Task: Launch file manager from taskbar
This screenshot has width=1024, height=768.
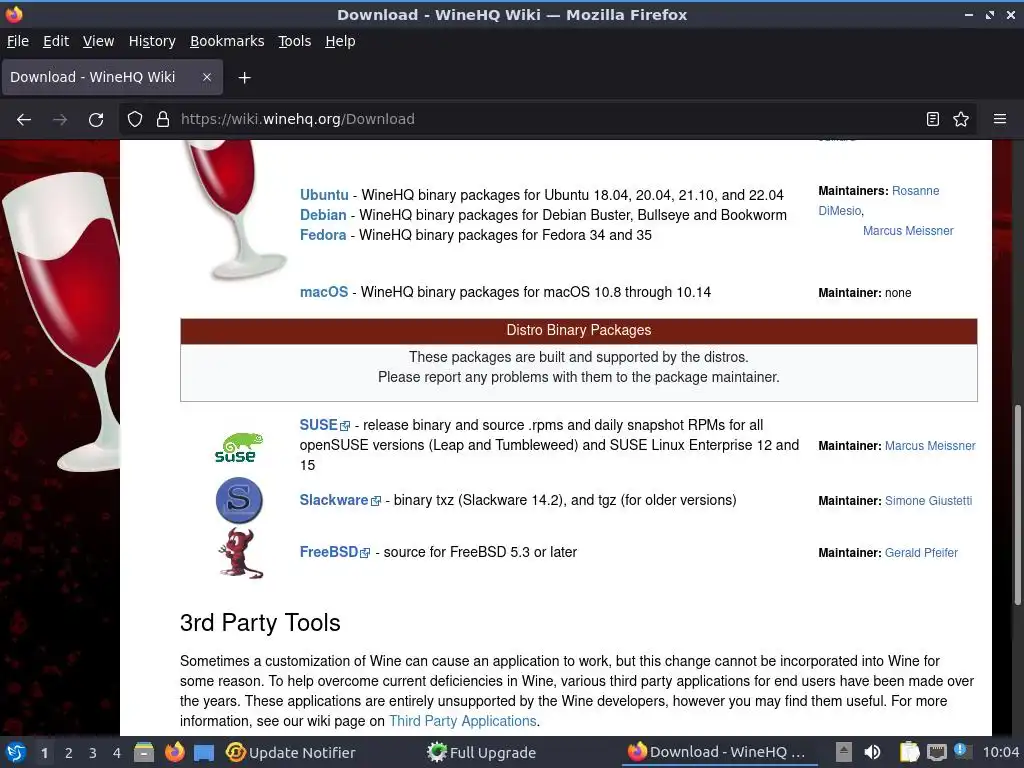Action: pos(144,752)
